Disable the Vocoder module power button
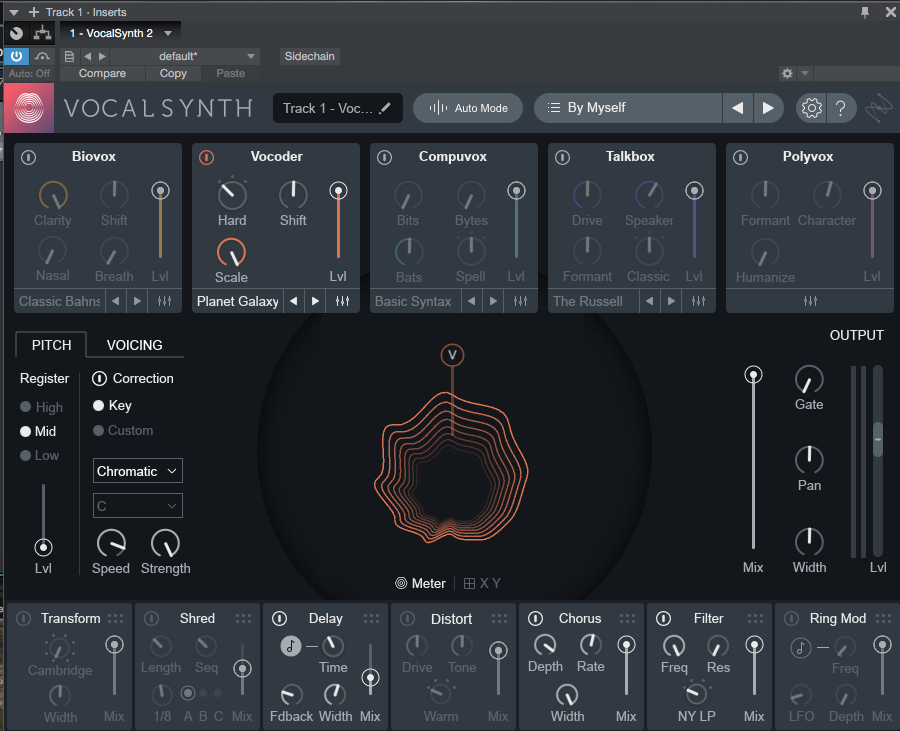Image resolution: width=900 pixels, height=731 pixels. point(206,157)
